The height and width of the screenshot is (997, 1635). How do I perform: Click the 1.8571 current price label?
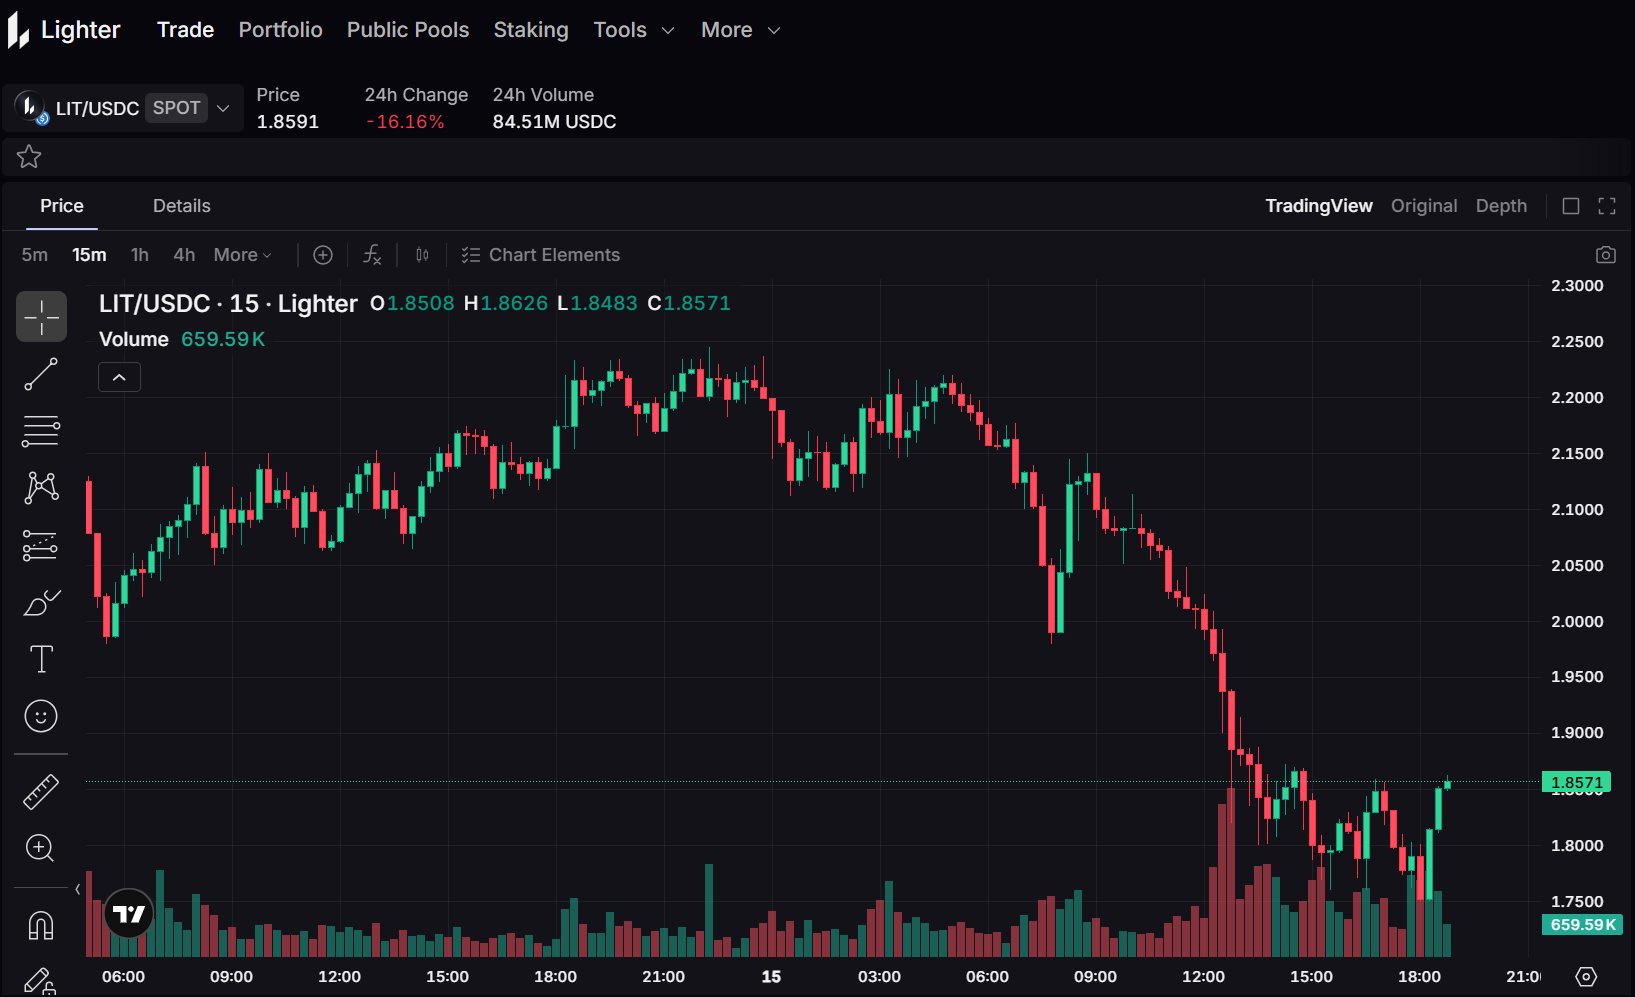(x=1576, y=782)
